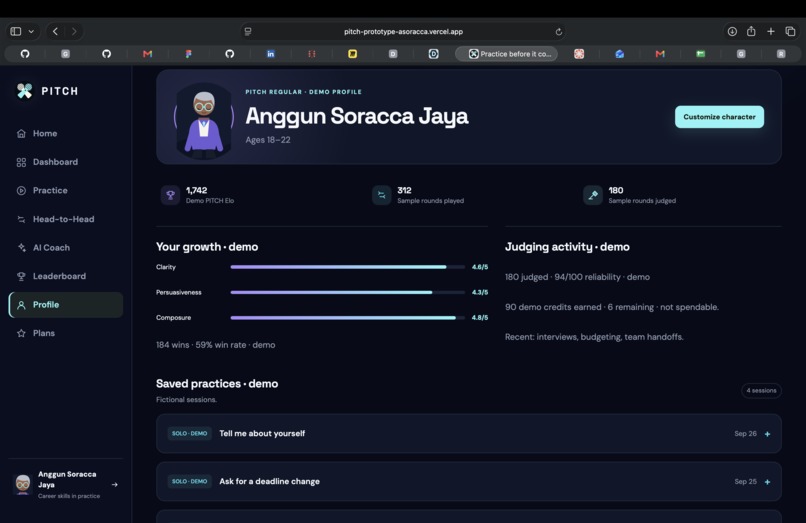
Task: Click the Ages 18–22 label
Action: point(268,140)
